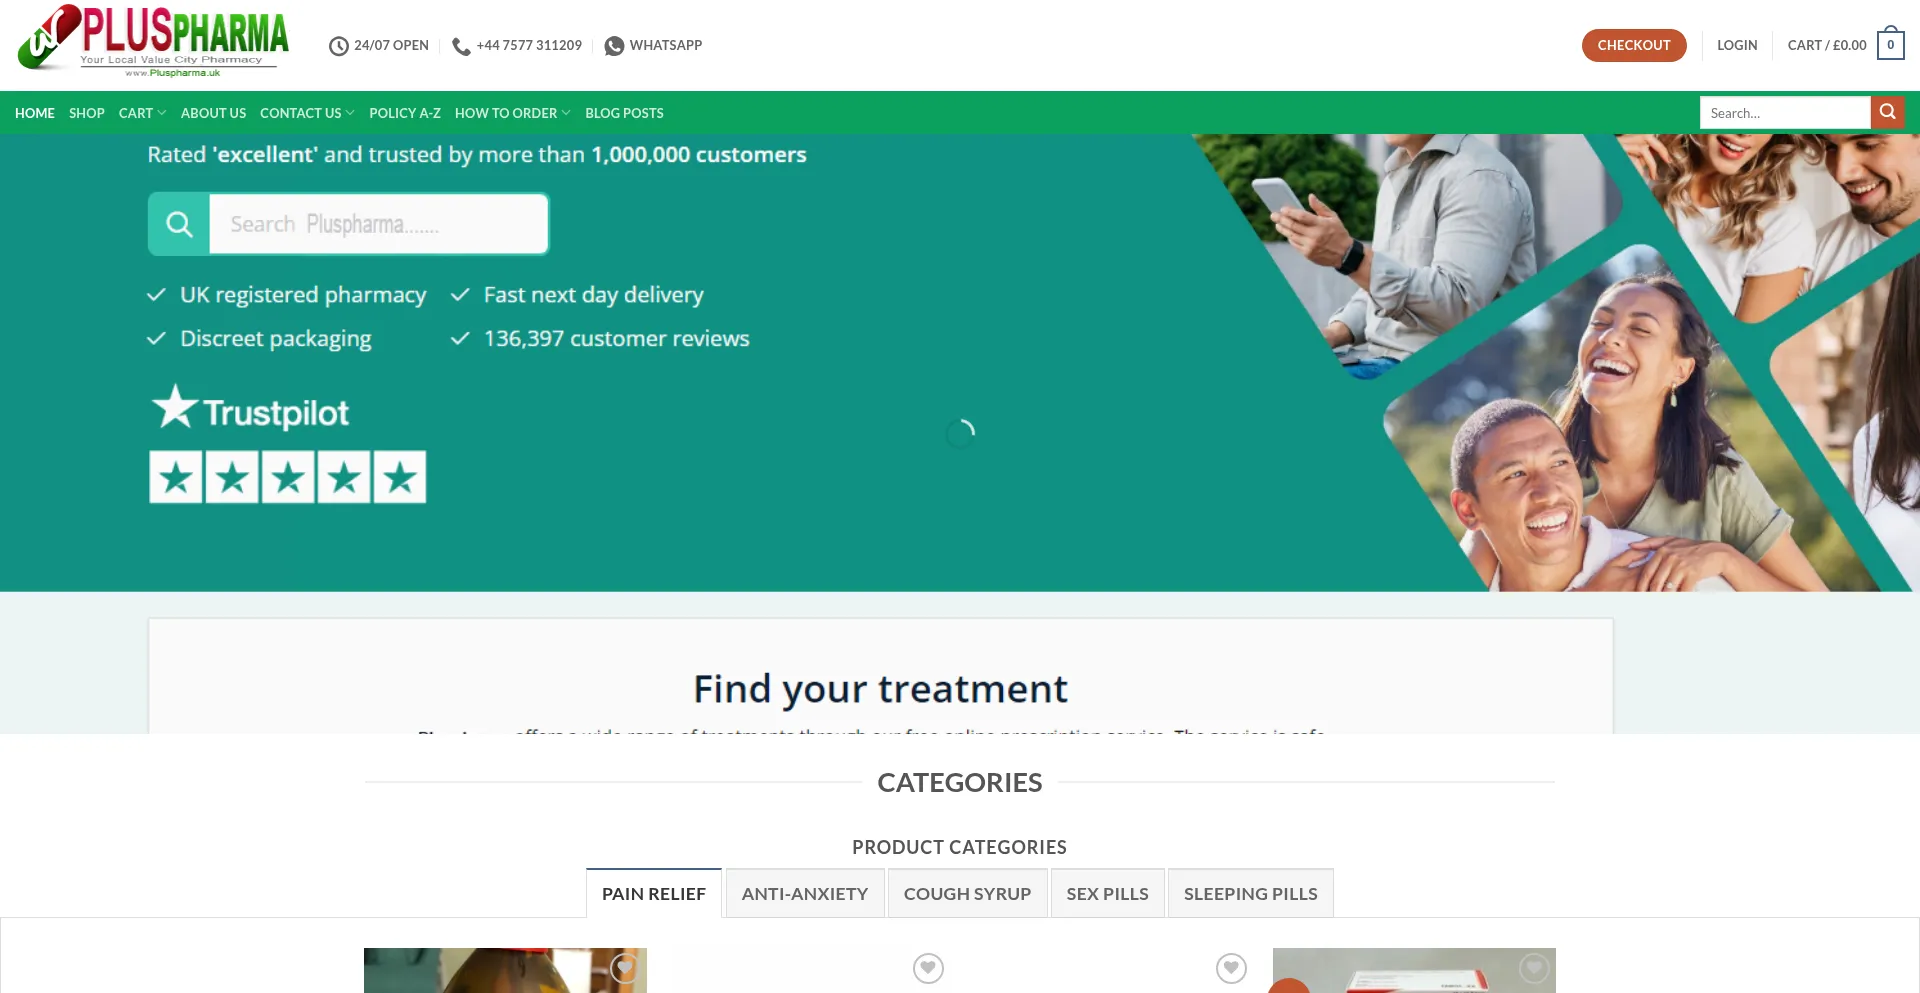Click the PlusPharma logo

click(x=153, y=41)
